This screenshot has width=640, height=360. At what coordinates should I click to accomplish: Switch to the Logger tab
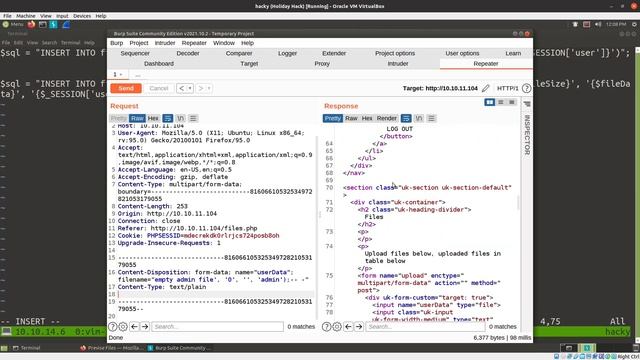[287, 53]
